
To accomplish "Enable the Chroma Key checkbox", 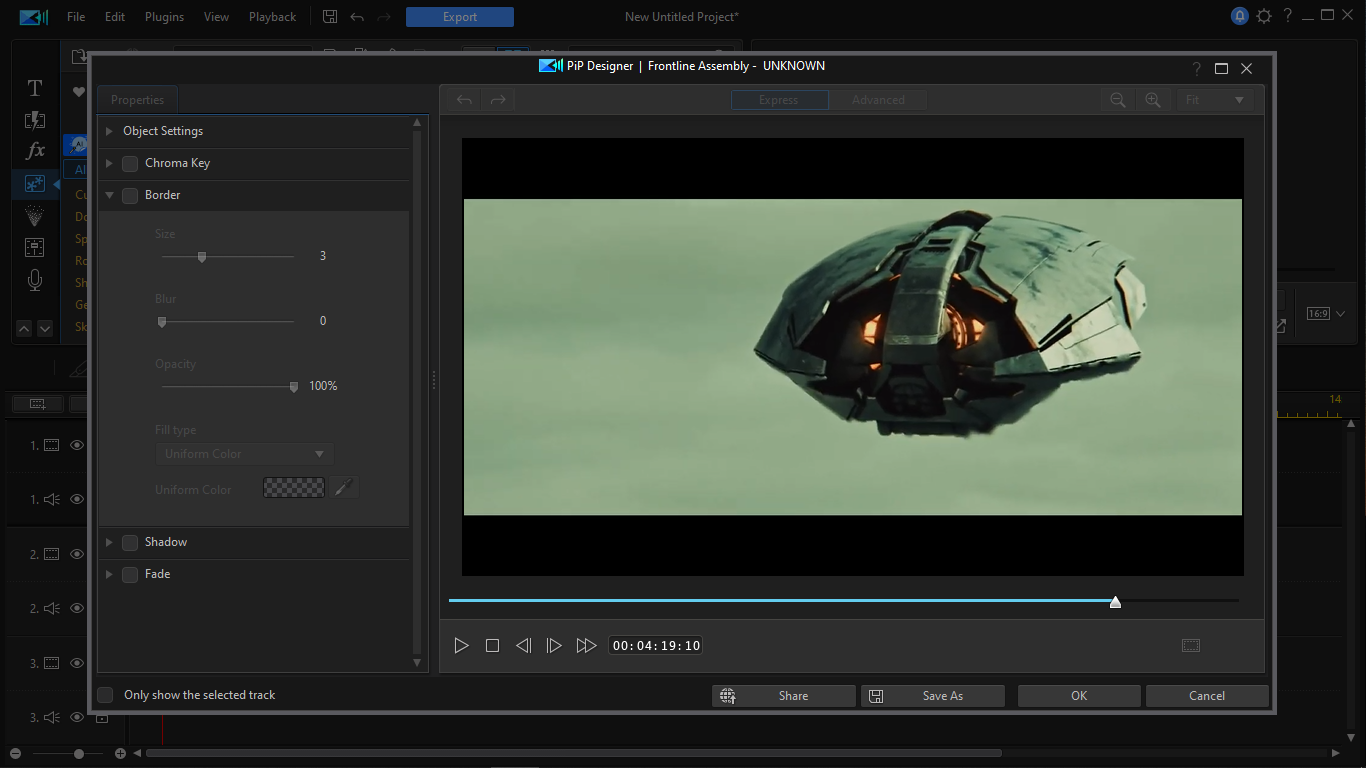I will 130,163.
